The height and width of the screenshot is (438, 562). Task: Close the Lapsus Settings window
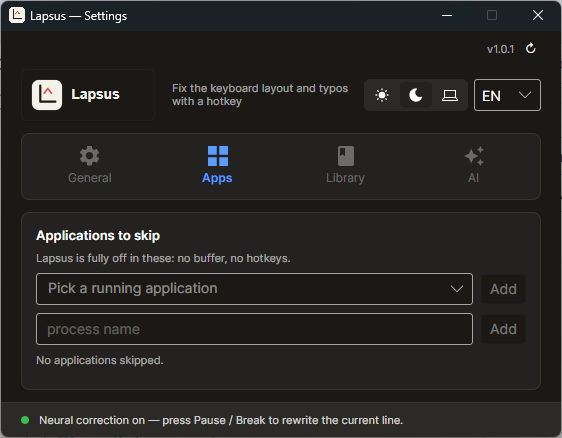pos(538,15)
